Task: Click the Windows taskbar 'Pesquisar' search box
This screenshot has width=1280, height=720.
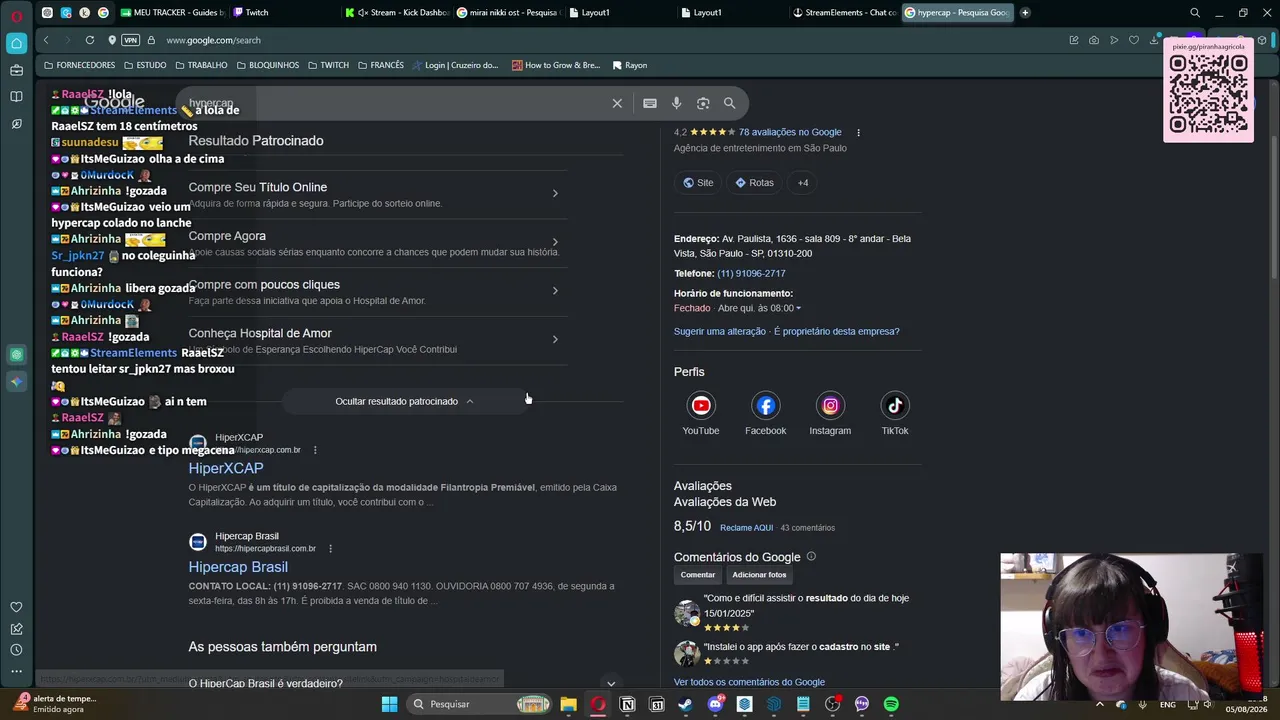Action: point(480,704)
